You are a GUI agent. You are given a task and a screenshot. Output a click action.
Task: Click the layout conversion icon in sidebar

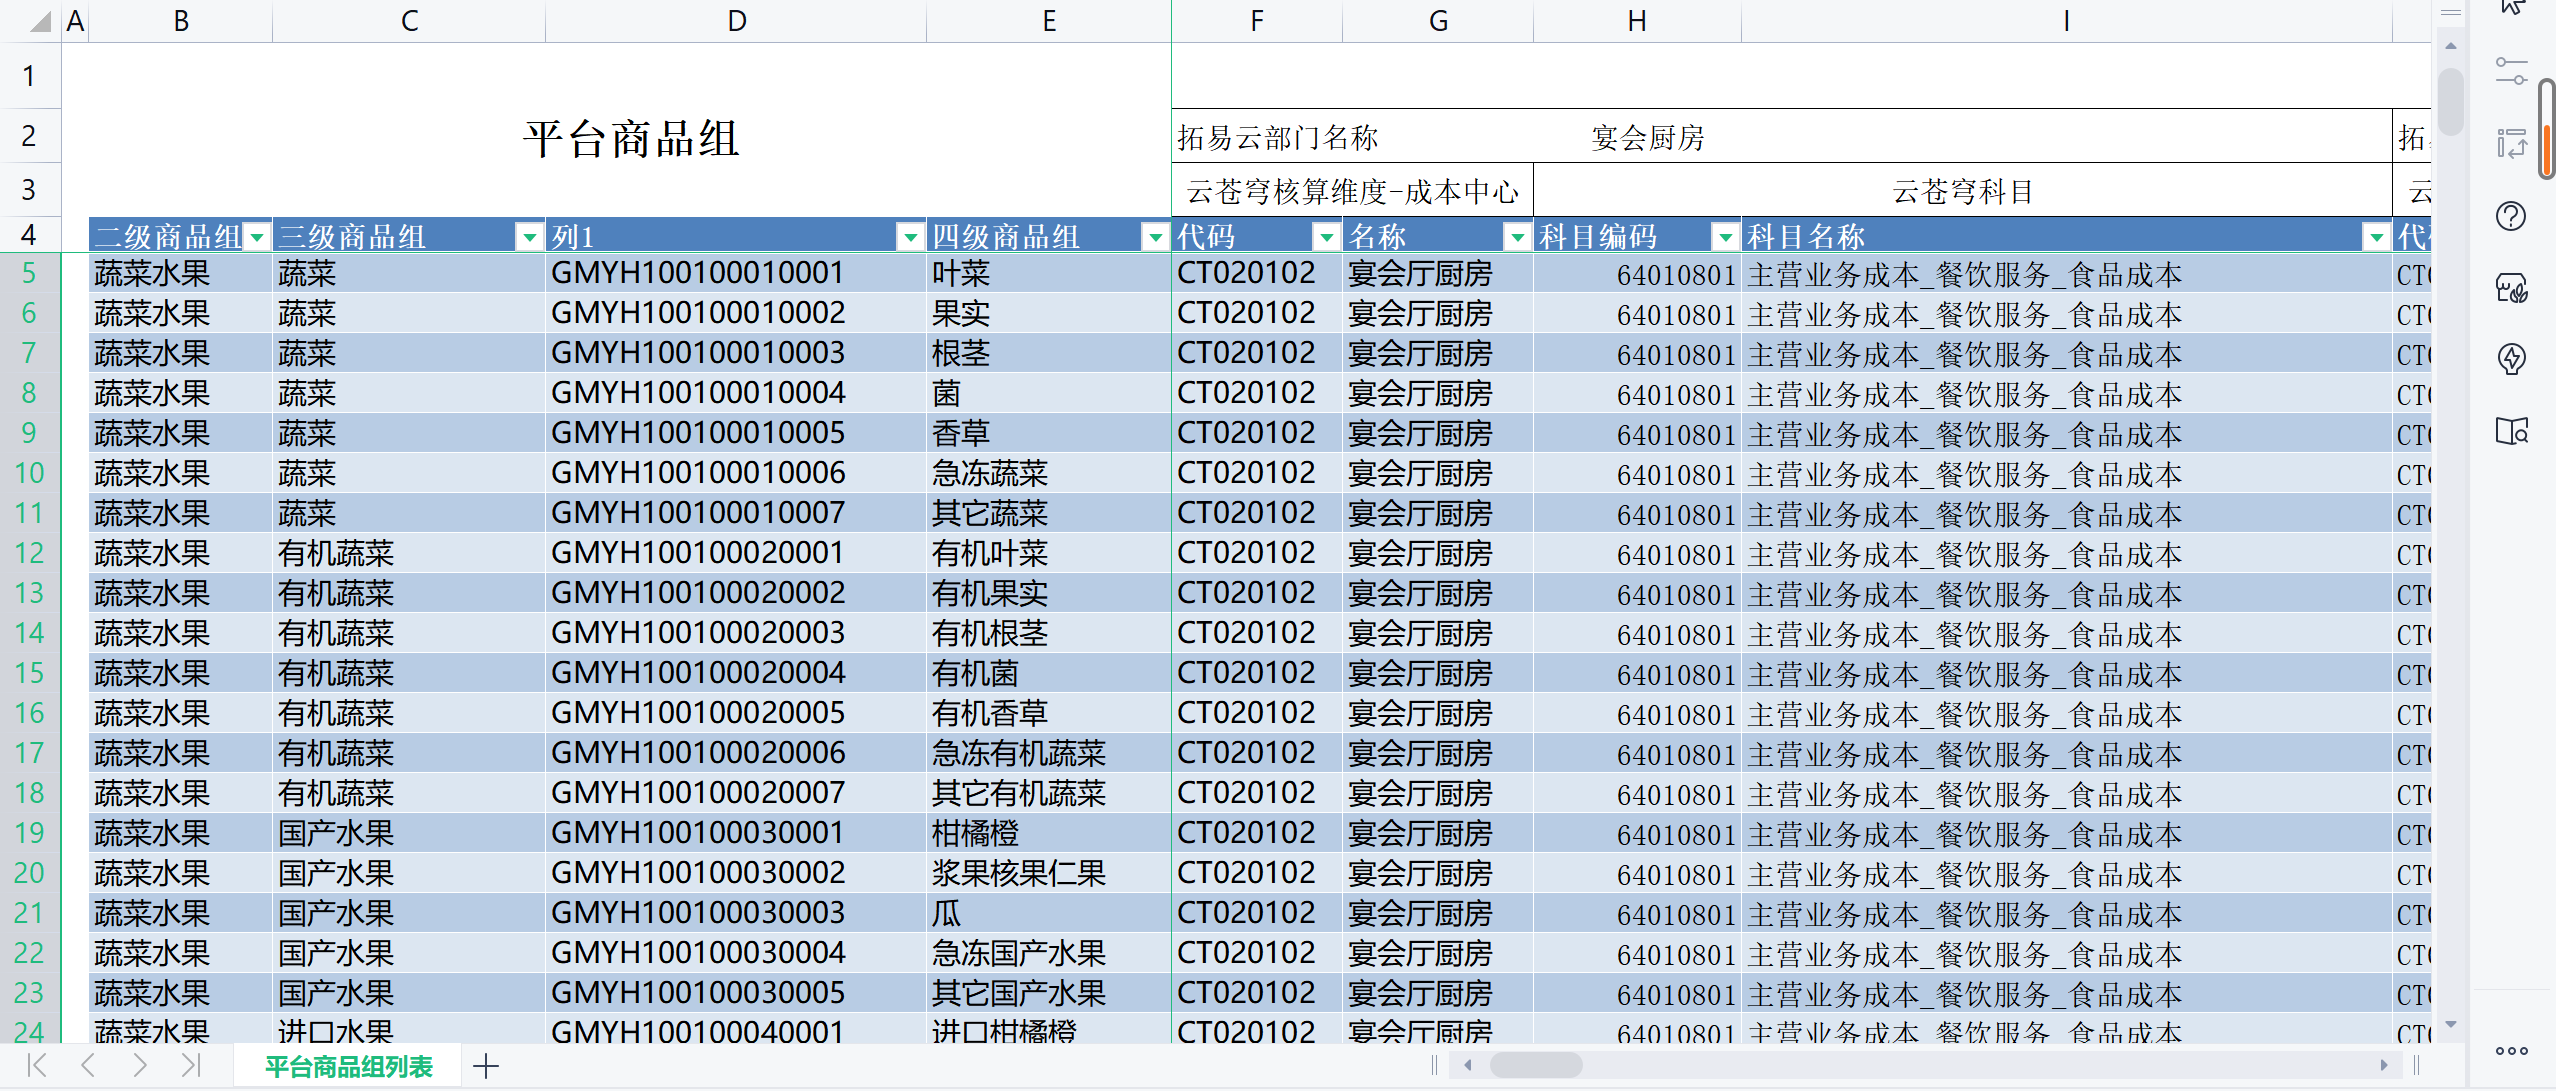point(2511,144)
